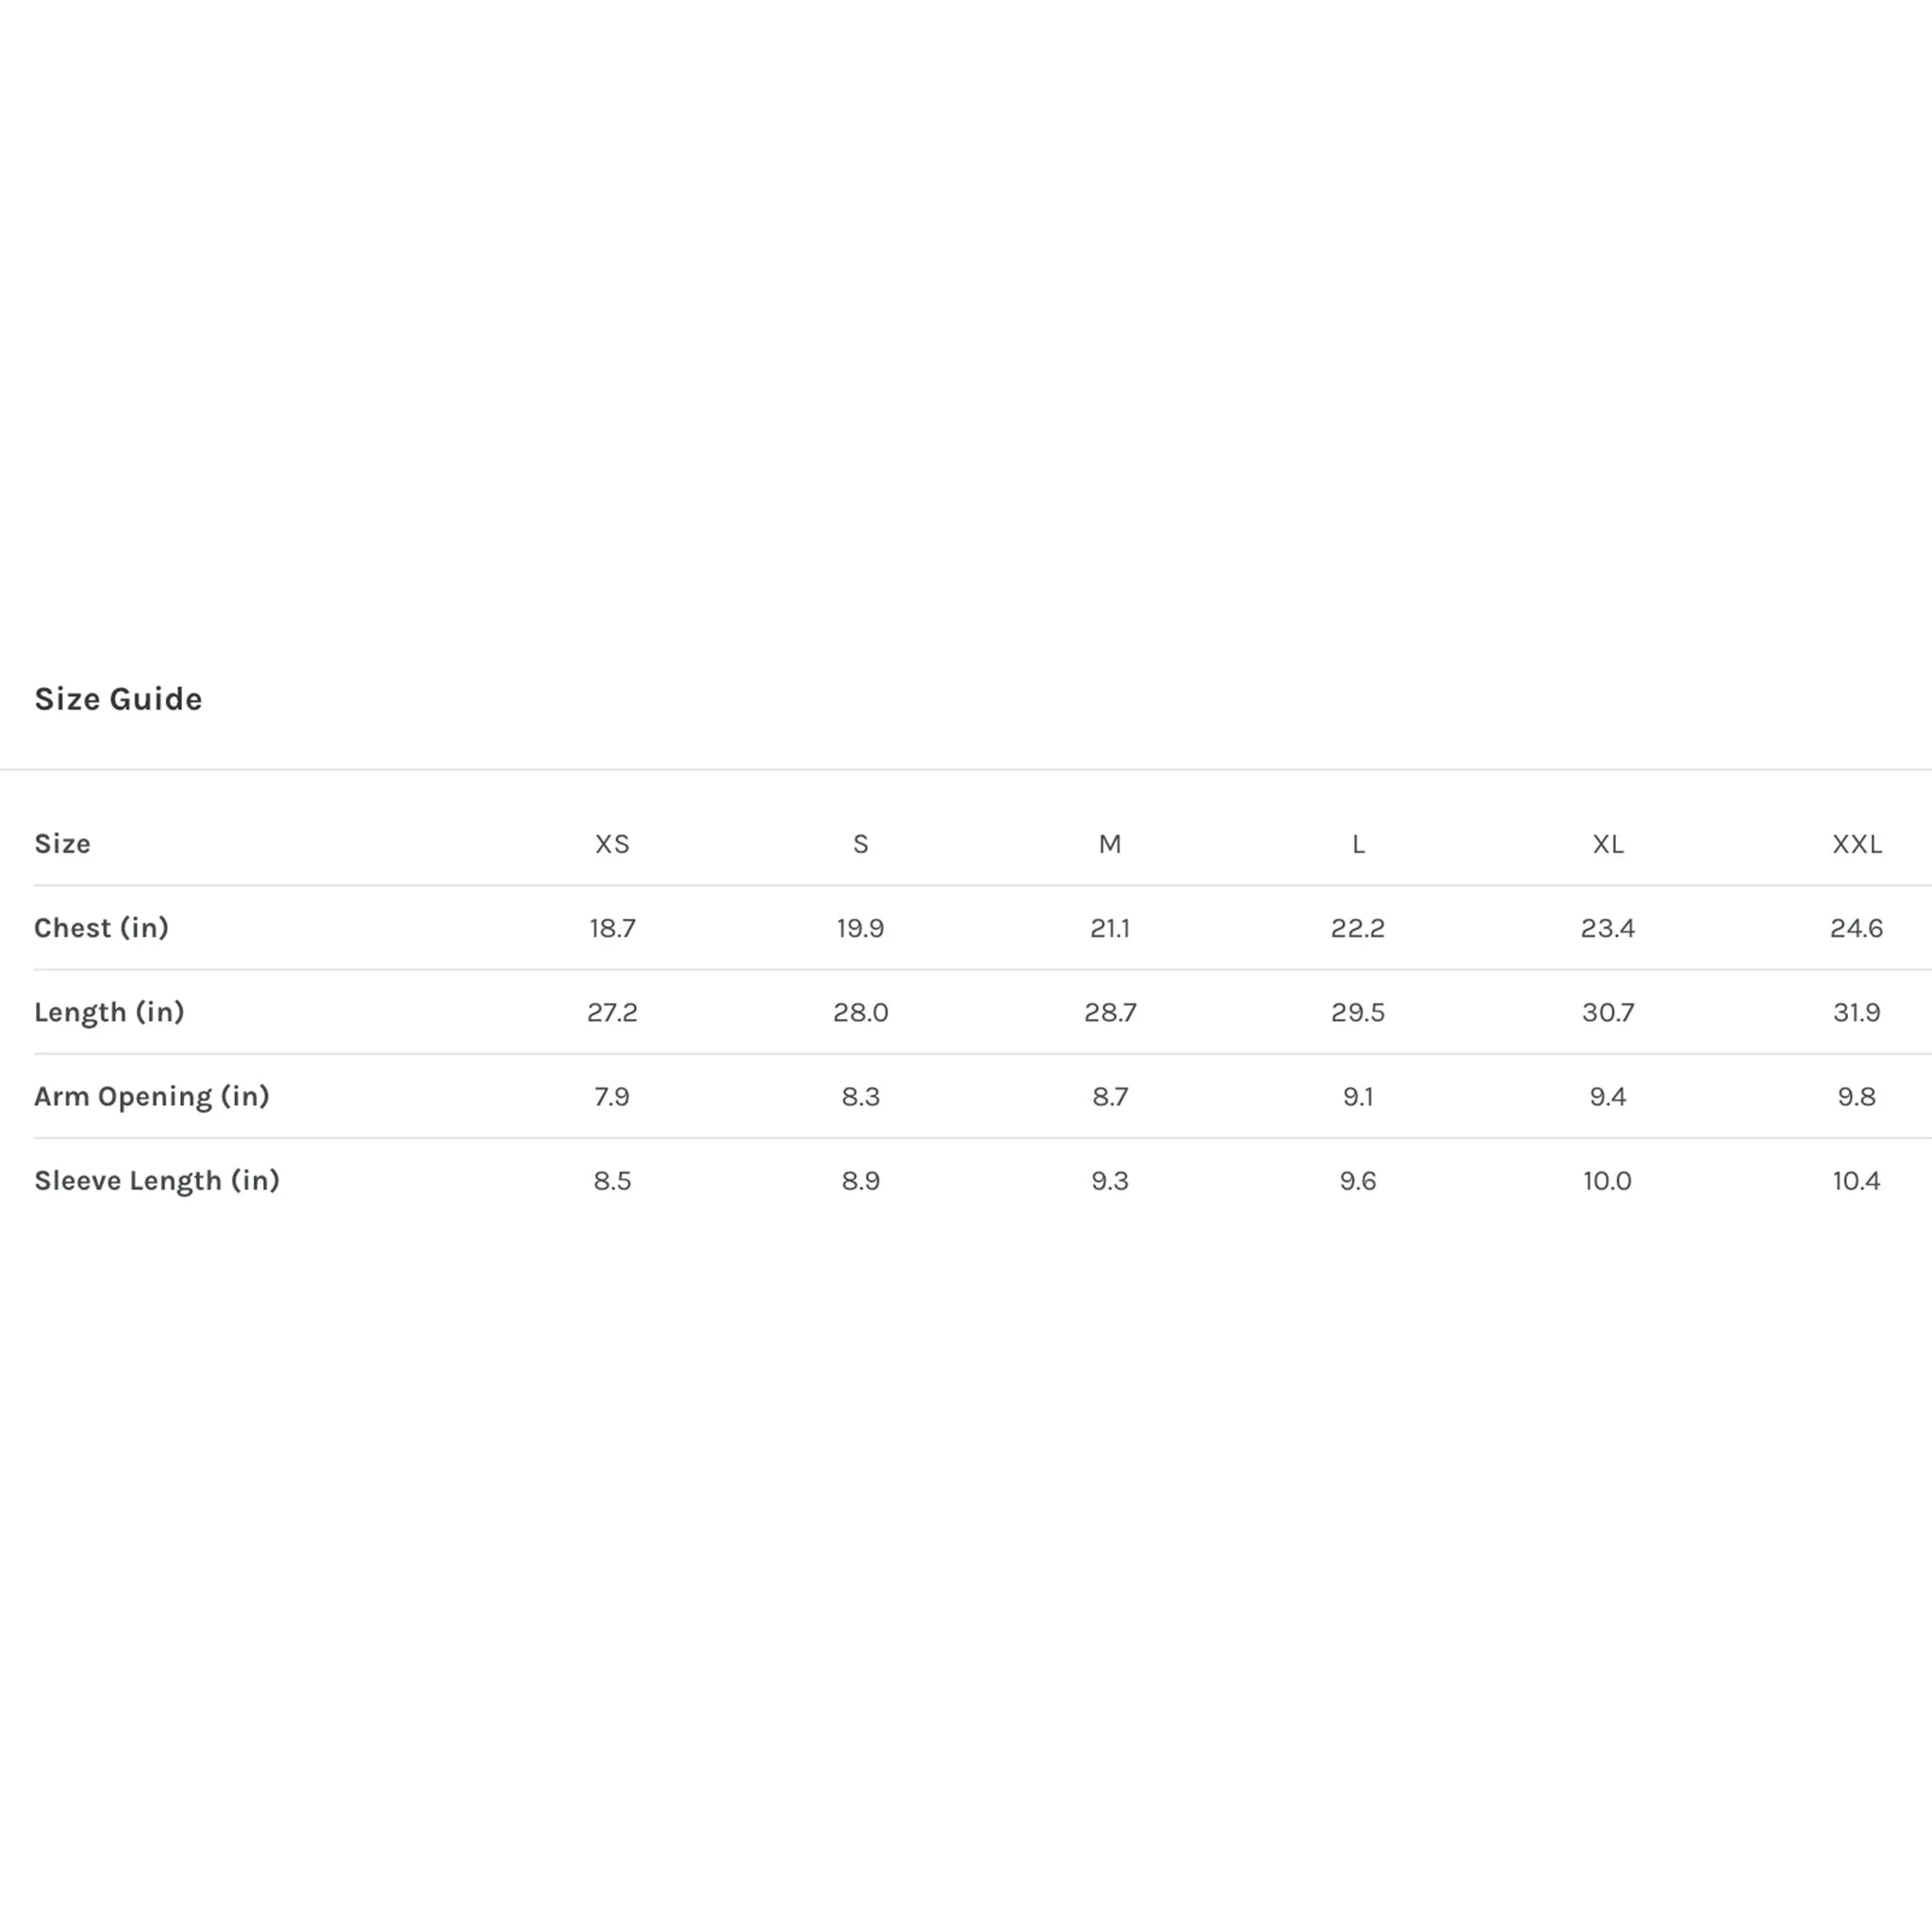The width and height of the screenshot is (1932, 1932).
Task: Click the Size row label
Action: (x=62, y=844)
